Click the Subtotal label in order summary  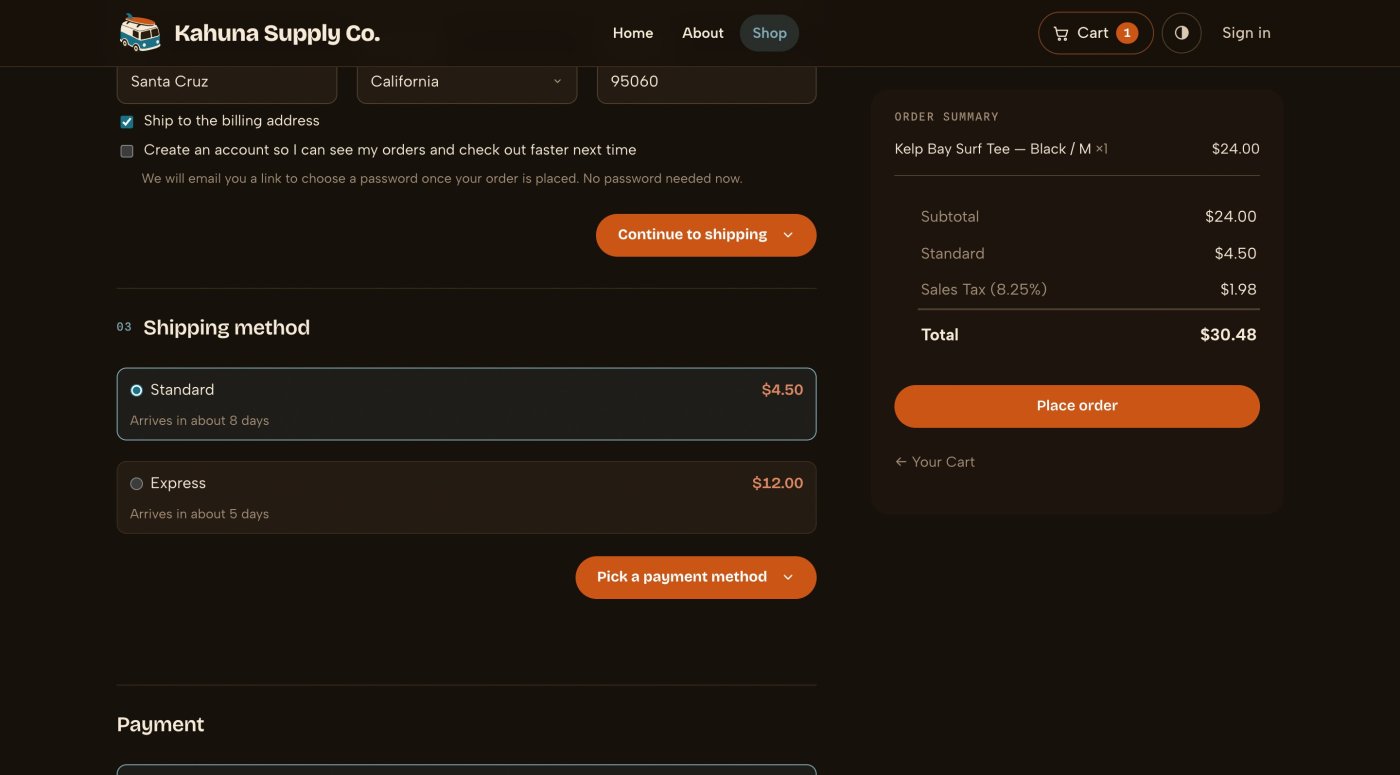950,217
